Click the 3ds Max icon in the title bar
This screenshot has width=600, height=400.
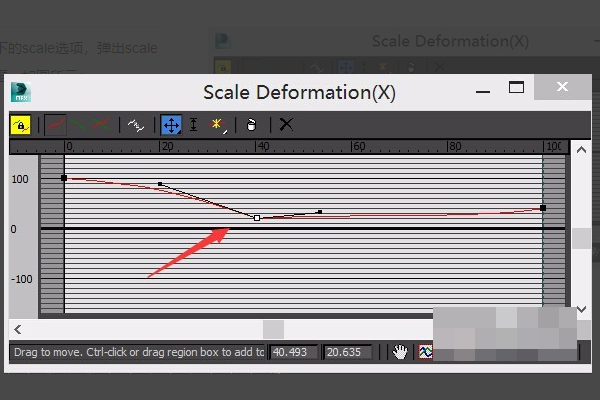pyautogui.click(x=21, y=92)
